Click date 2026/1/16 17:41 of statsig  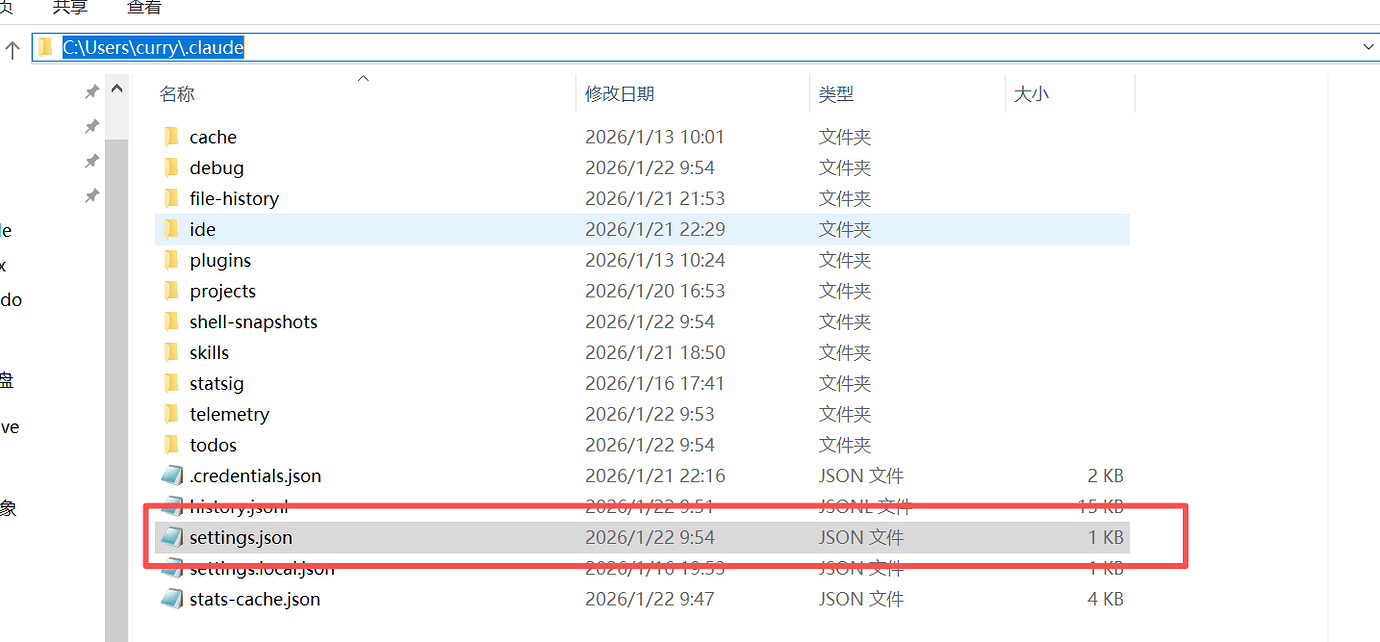[655, 383]
